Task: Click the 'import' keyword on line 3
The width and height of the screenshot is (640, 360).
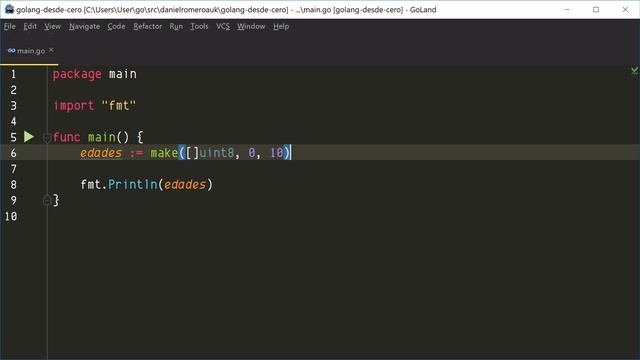Action: pyautogui.click(x=74, y=106)
